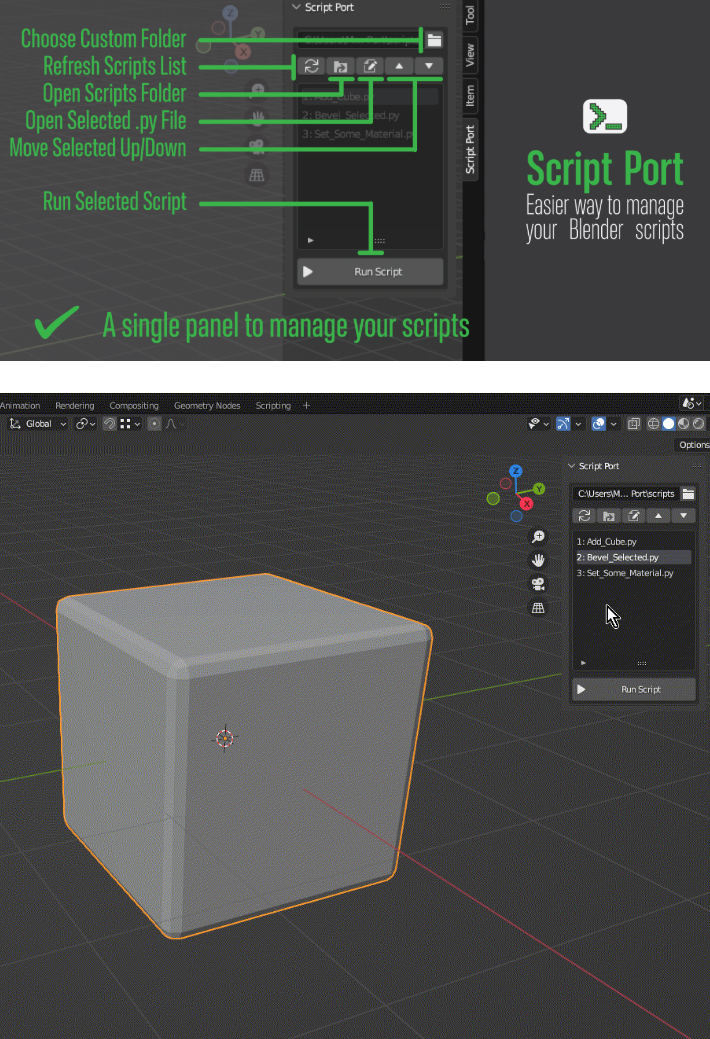Select rendered viewport shading
Viewport: 710px width, 1039px height.
[x=699, y=423]
